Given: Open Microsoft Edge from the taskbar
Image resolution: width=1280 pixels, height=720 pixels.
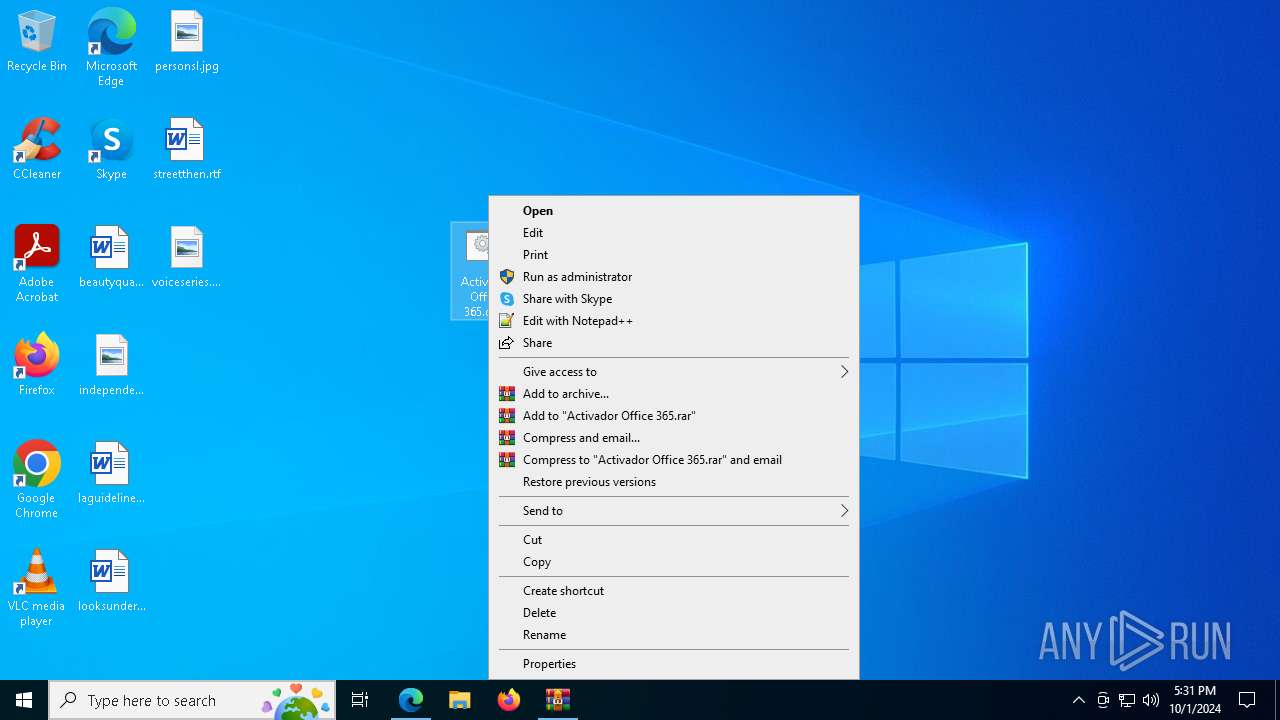Looking at the screenshot, I should point(411,700).
